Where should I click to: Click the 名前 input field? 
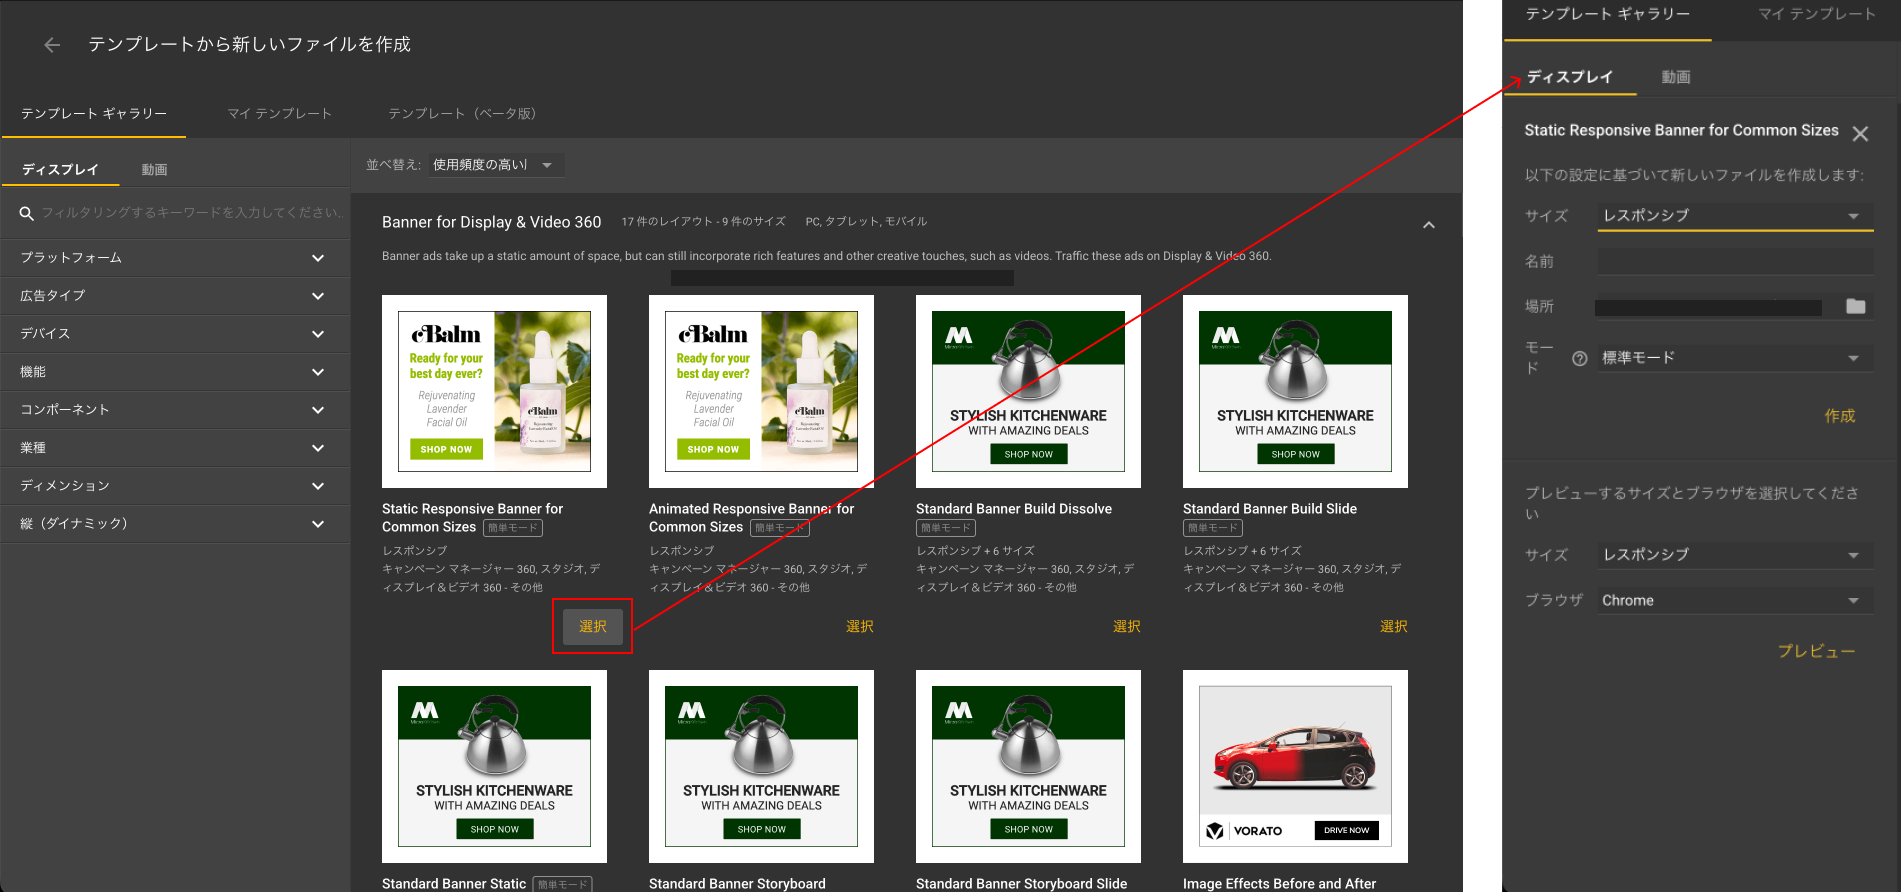(1734, 262)
